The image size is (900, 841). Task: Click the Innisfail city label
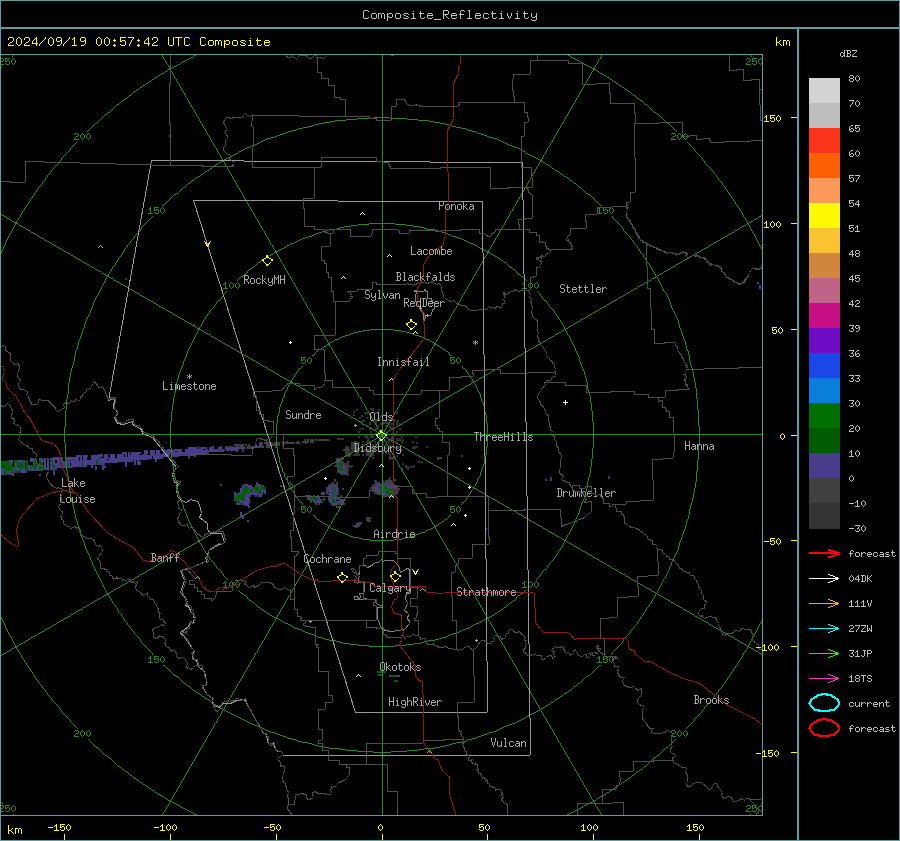pos(403,362)
